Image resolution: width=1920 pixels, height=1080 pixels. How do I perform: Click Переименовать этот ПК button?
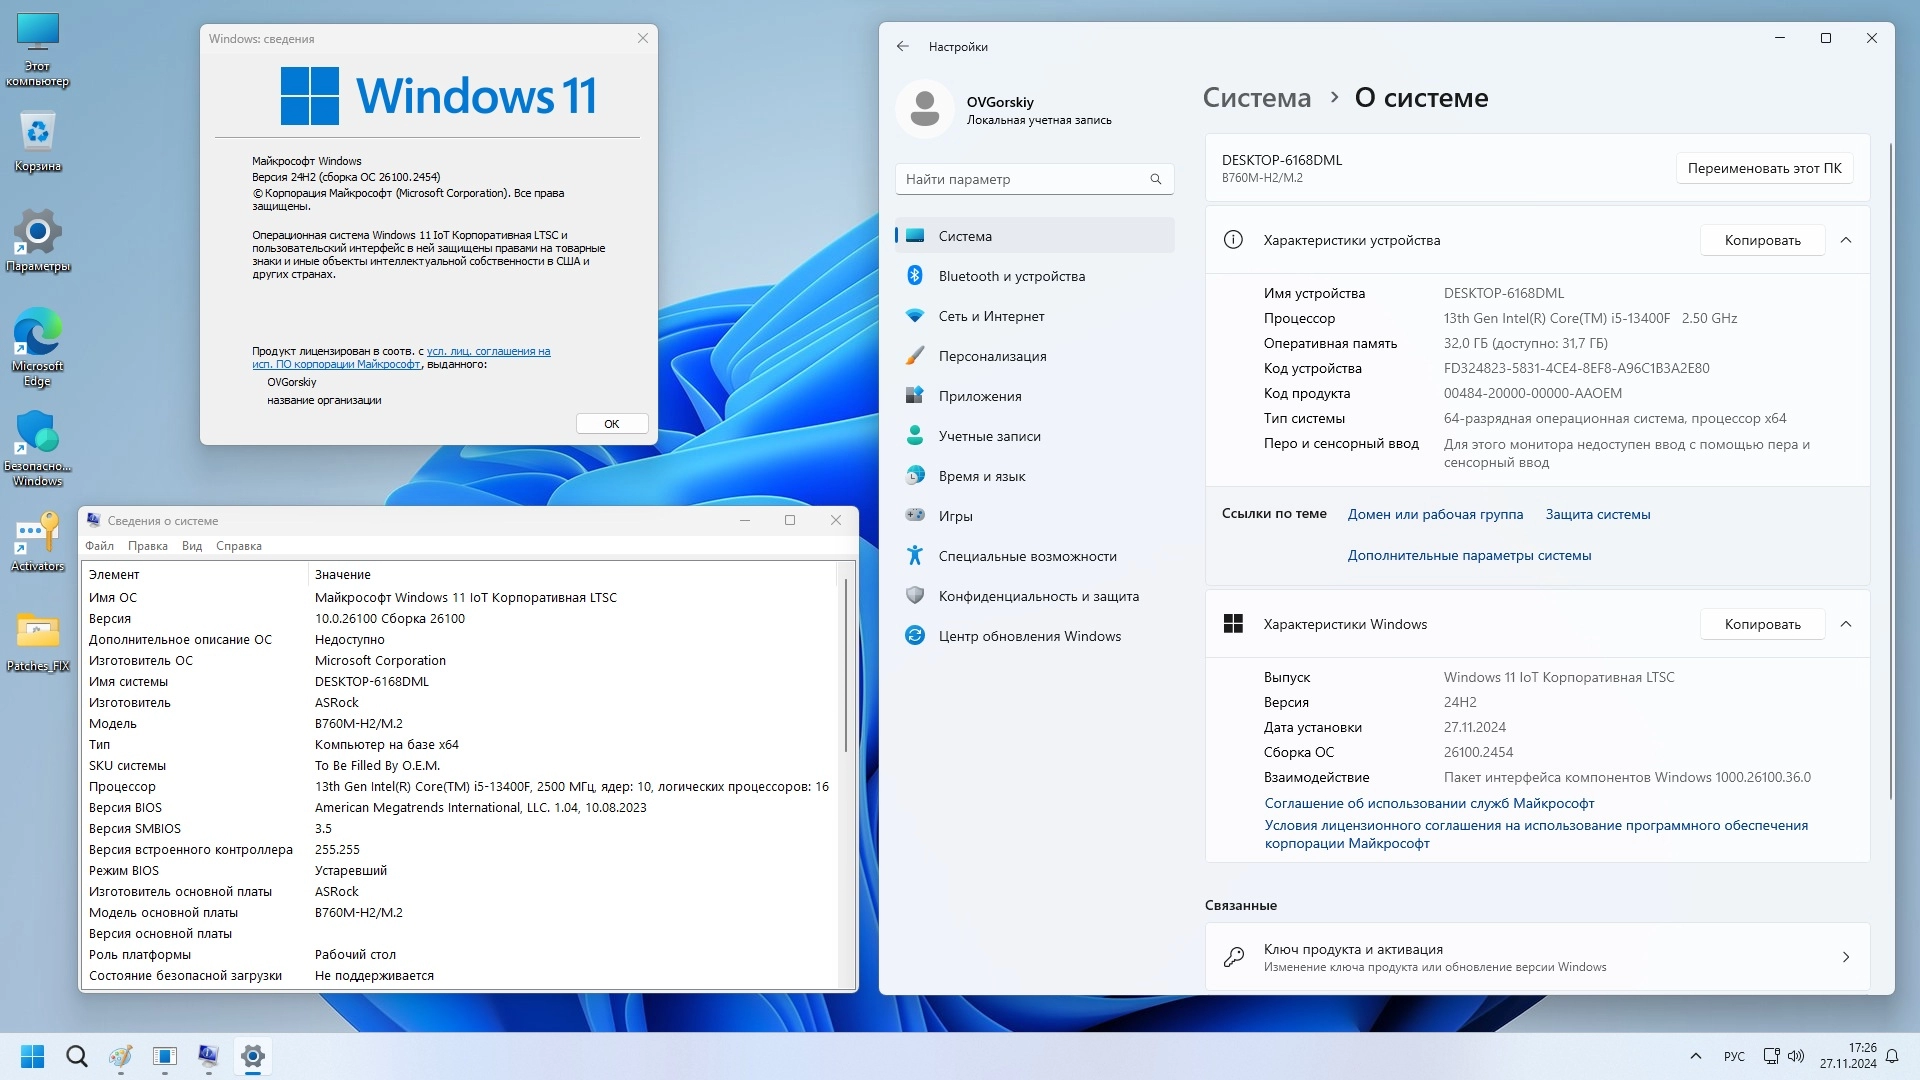pos(1764,168)
